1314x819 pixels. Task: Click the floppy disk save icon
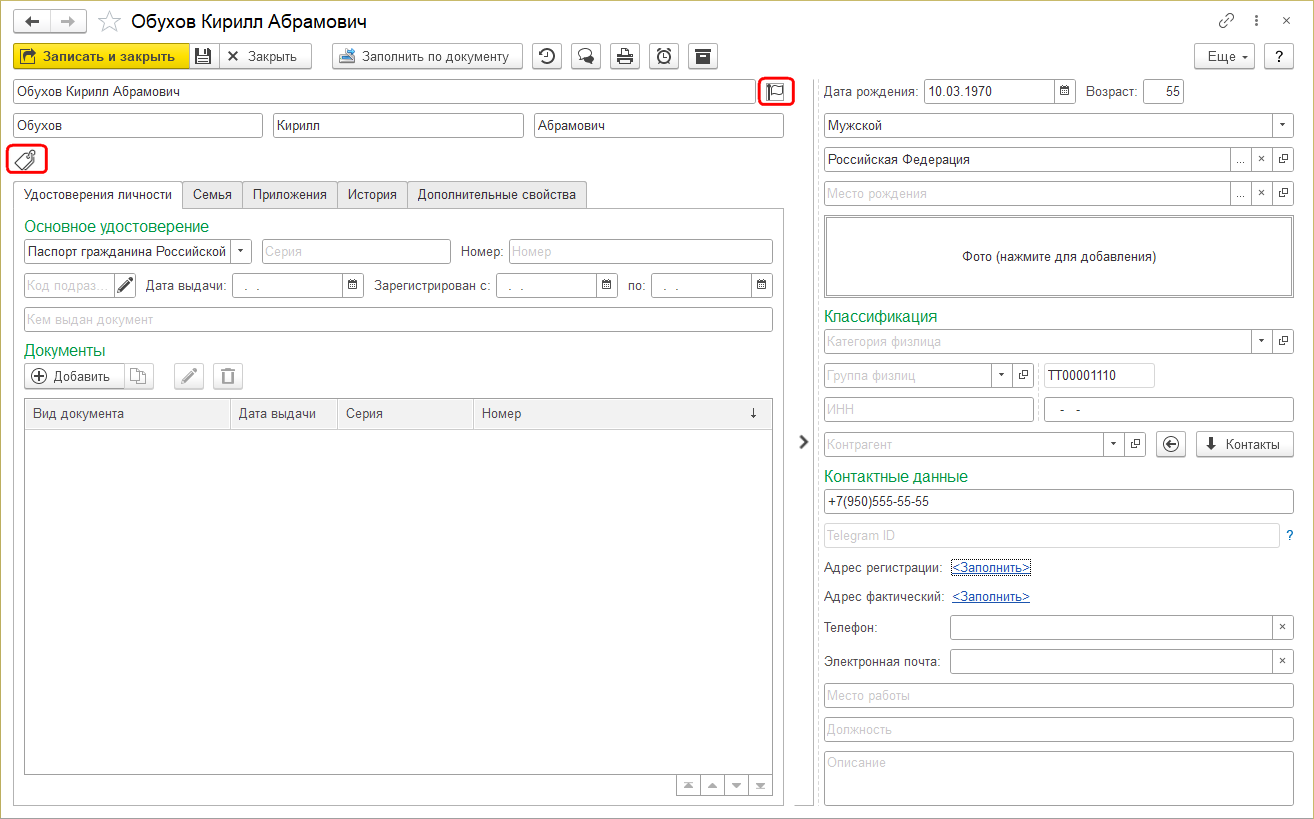pos(203,56)
